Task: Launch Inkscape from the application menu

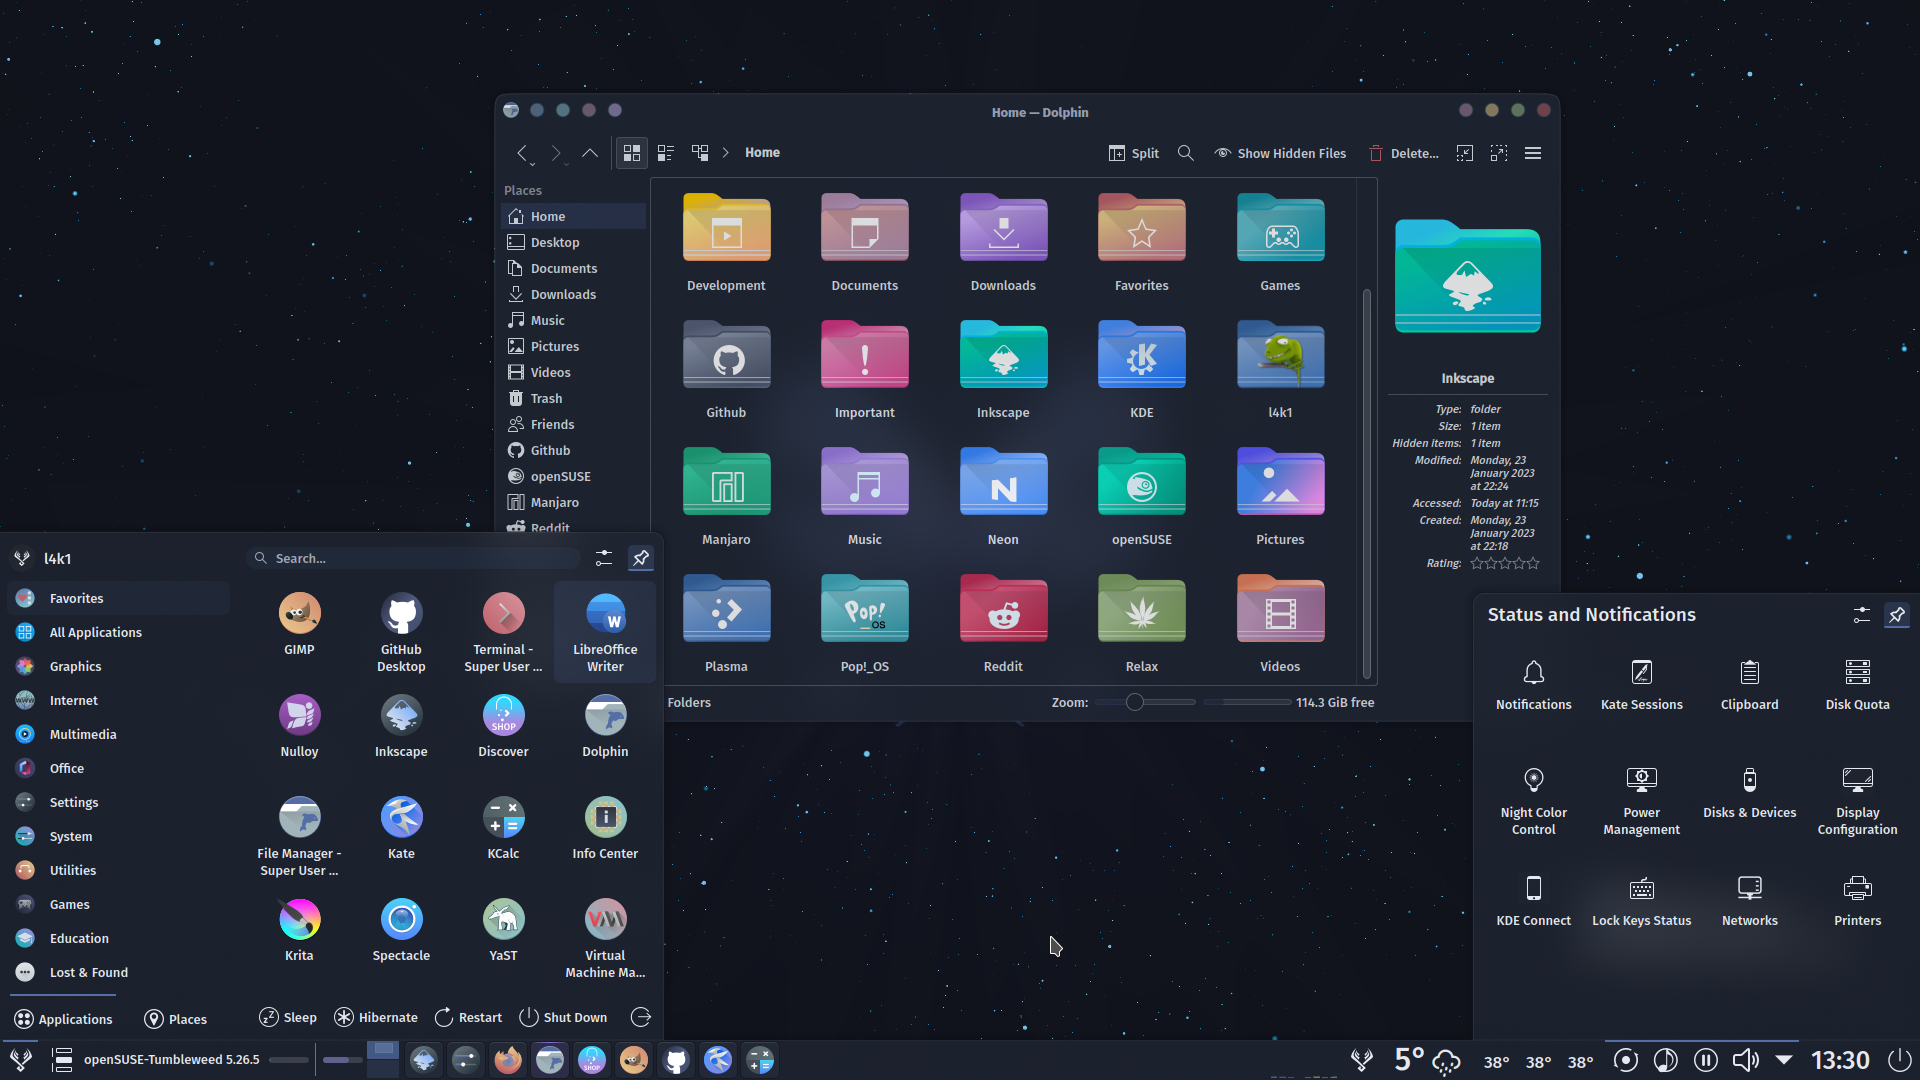Action: point(401,726)
